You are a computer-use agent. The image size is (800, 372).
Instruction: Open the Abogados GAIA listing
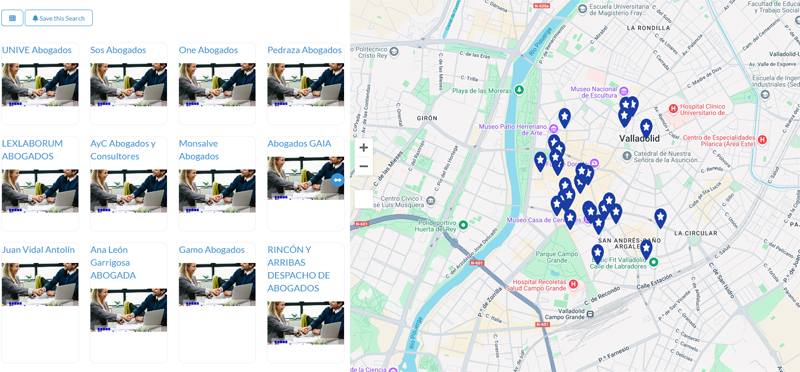[299, 143]
